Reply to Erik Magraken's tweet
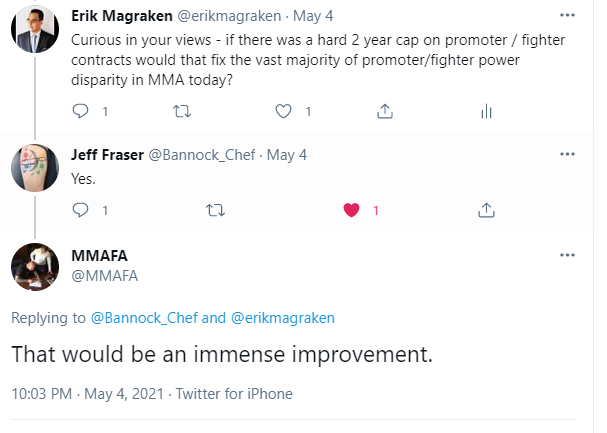 click(82, 112)
